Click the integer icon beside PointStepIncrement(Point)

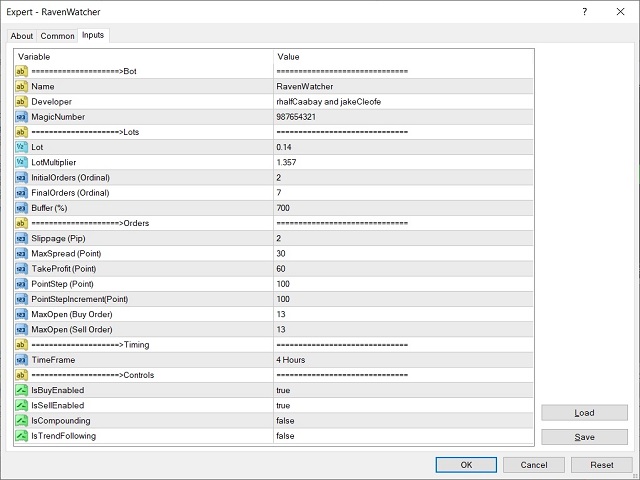pyautogui.click(x=21, y=299)
